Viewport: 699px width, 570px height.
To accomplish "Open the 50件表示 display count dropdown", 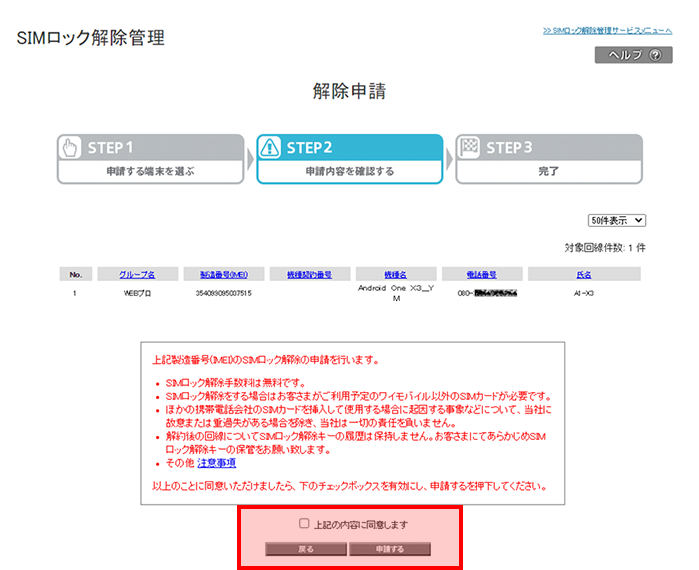I will tap(617, 220).
